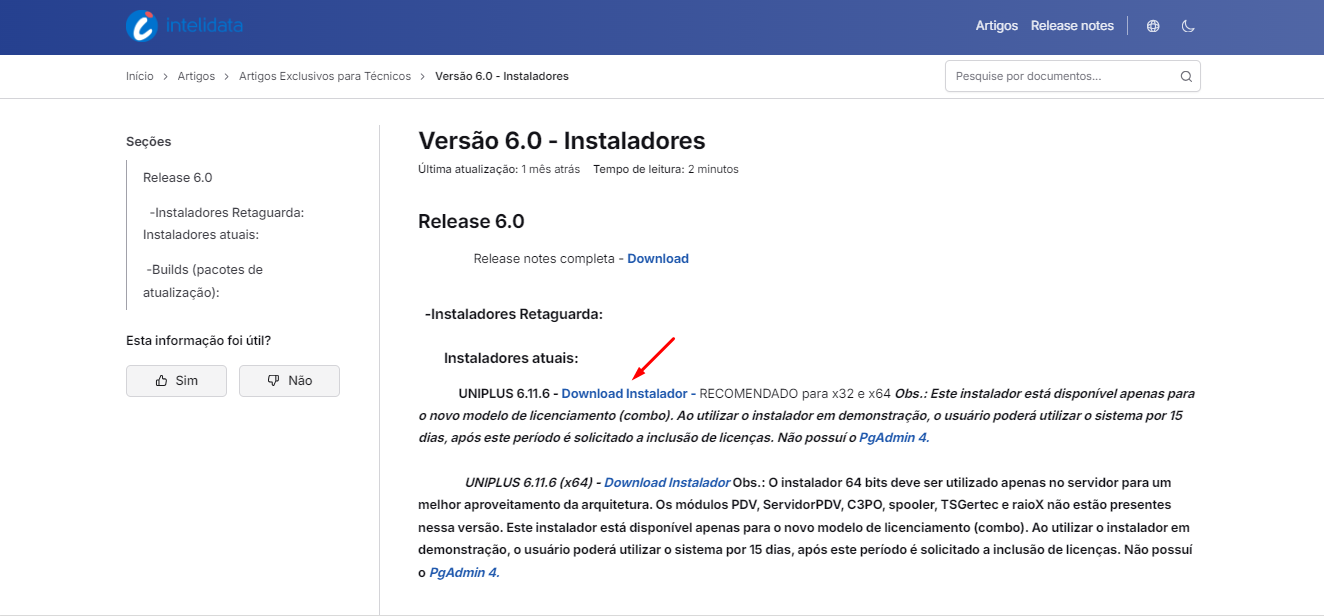Go to Artigos breadcrumb

tap(196, 76)
